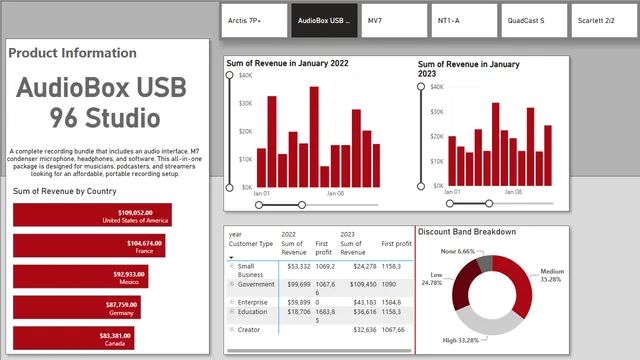This screenshot has height=360, width=640.
Task: Select the Canada revenue bar
Action: click(x=73, y=338)
